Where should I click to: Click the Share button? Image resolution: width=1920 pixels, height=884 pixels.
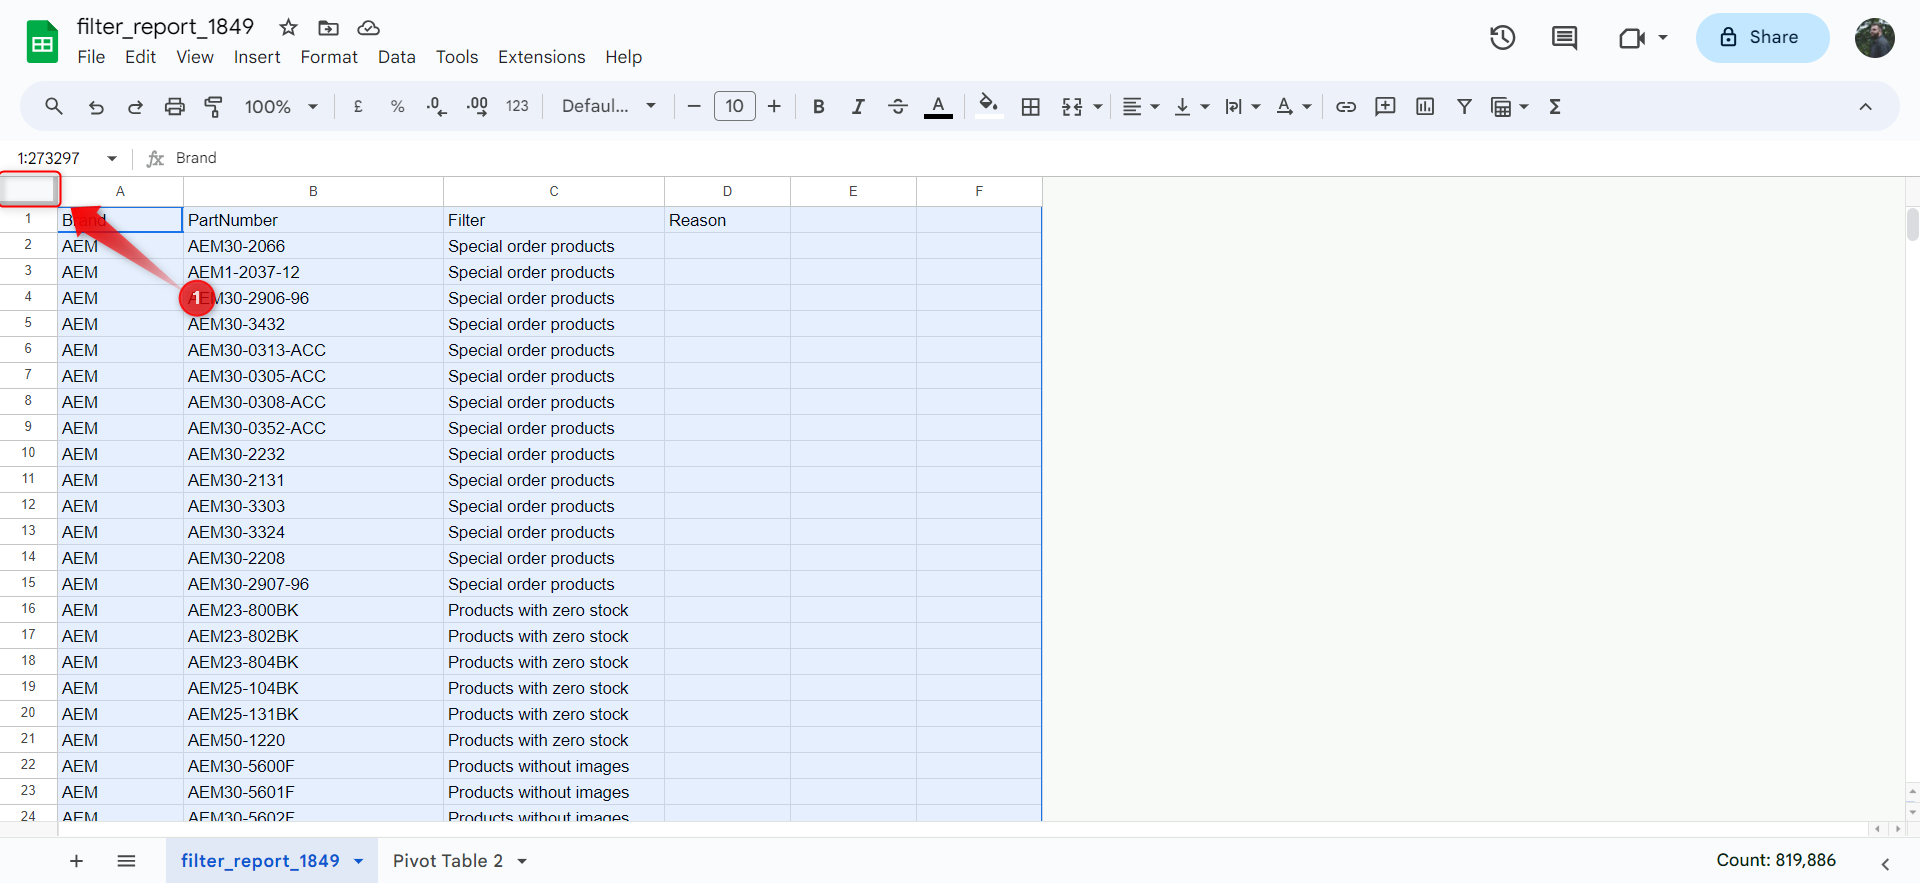[1762, 38]
